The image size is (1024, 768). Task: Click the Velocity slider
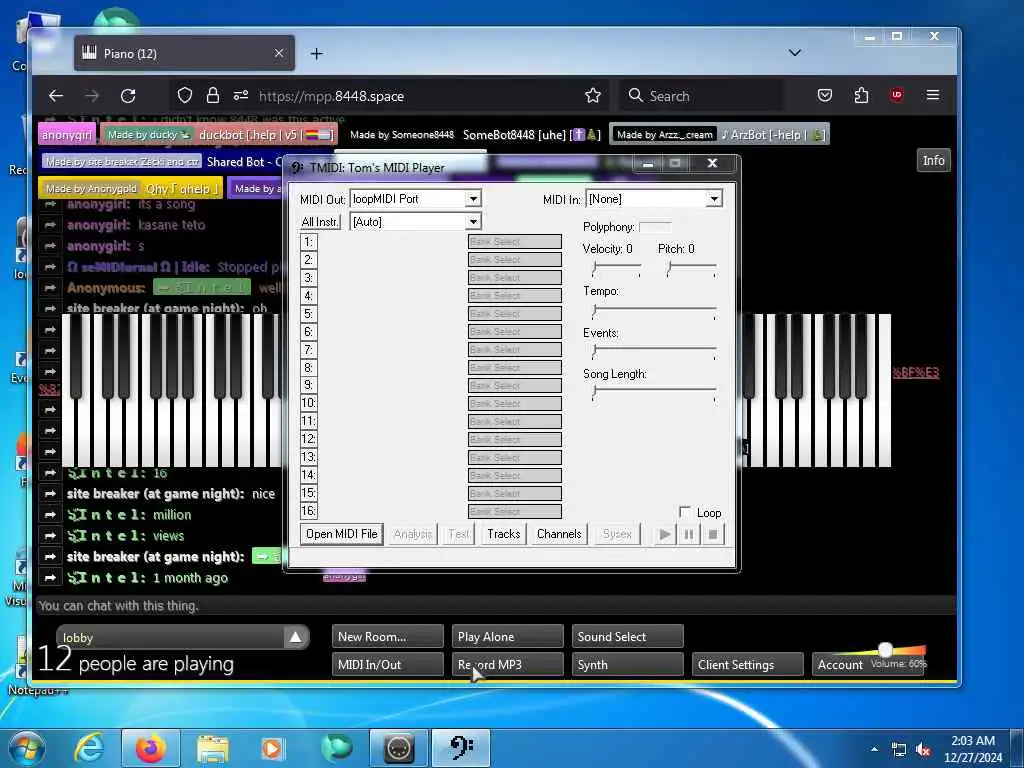(x=616, y=268)
